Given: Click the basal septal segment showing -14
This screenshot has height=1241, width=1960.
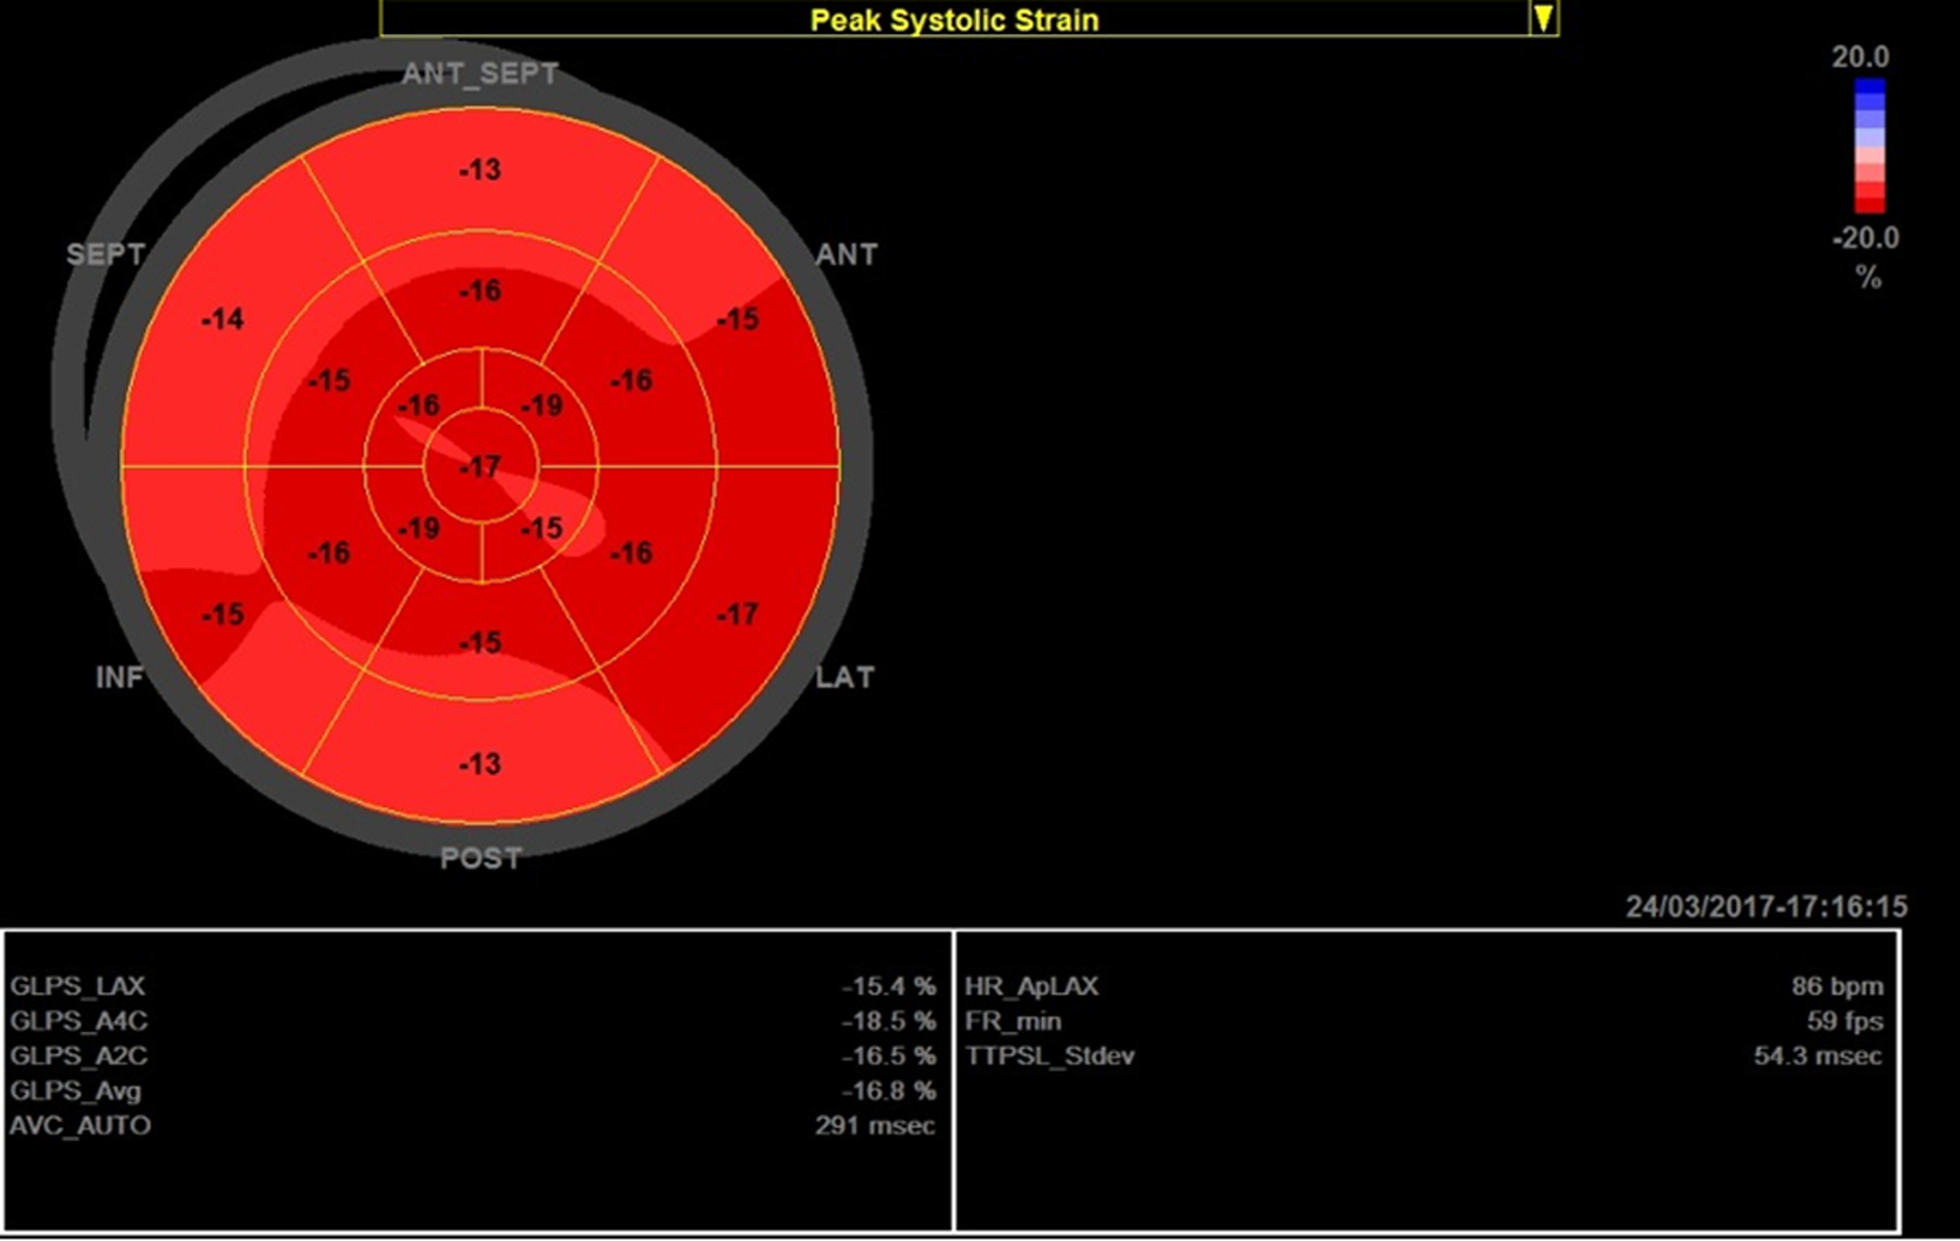Looking at the screenshot, I should (222, 320).
